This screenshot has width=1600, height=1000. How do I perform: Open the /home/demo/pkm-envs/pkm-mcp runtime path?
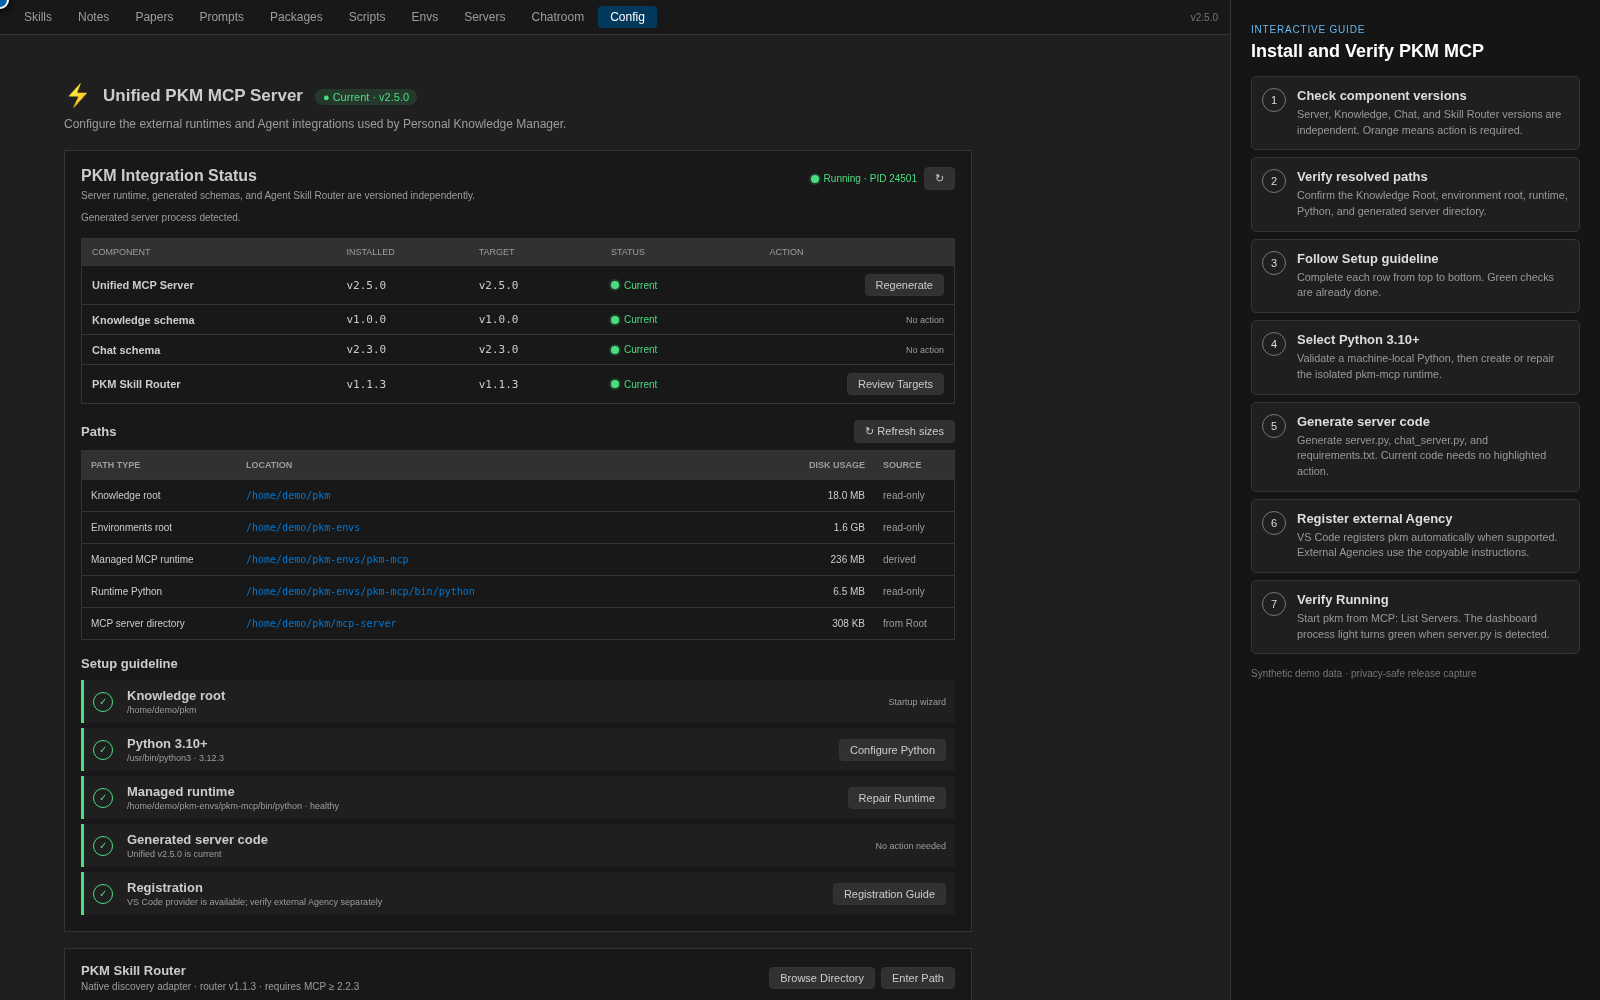(327, 560)
